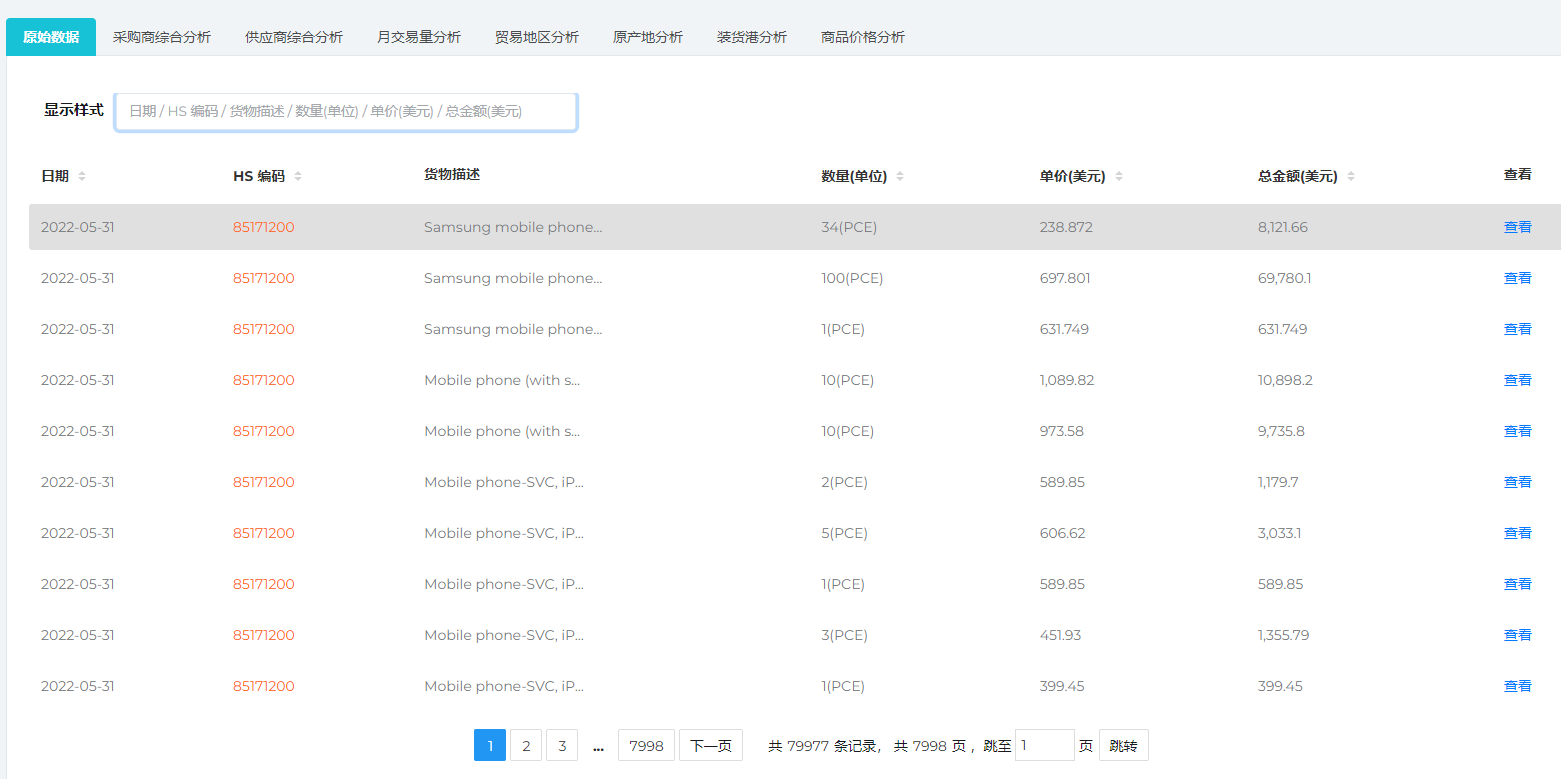Click the 跳转 jump button
Viewport: 1561px width, 779px height.
(1123, 745)
